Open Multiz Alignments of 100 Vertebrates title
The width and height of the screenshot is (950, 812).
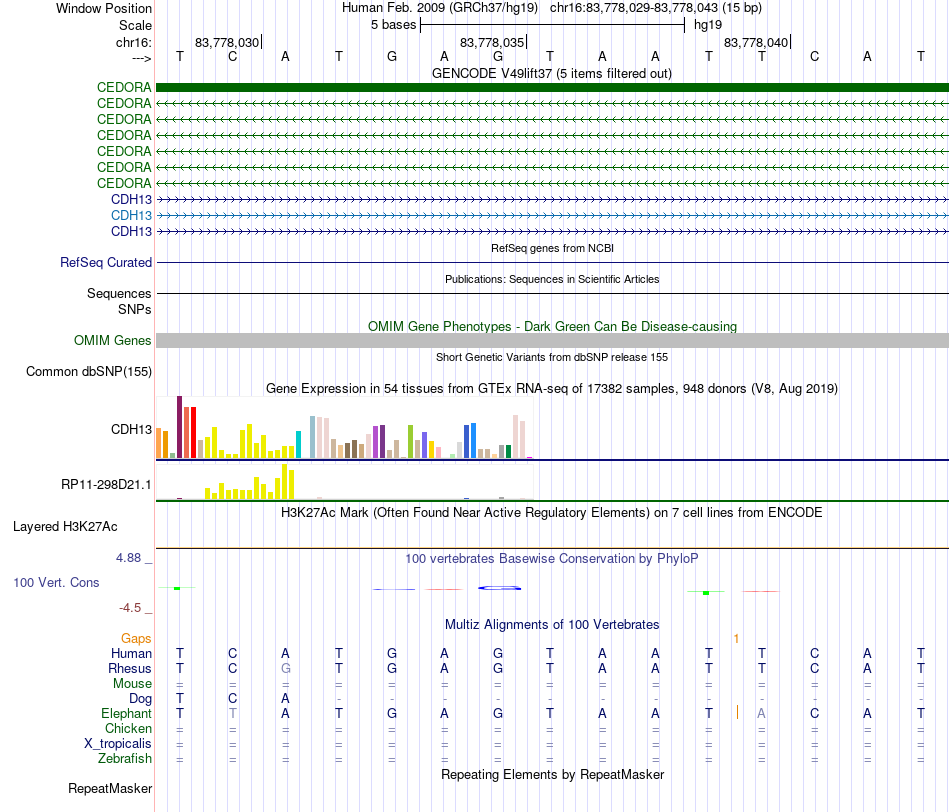[552, 624]
